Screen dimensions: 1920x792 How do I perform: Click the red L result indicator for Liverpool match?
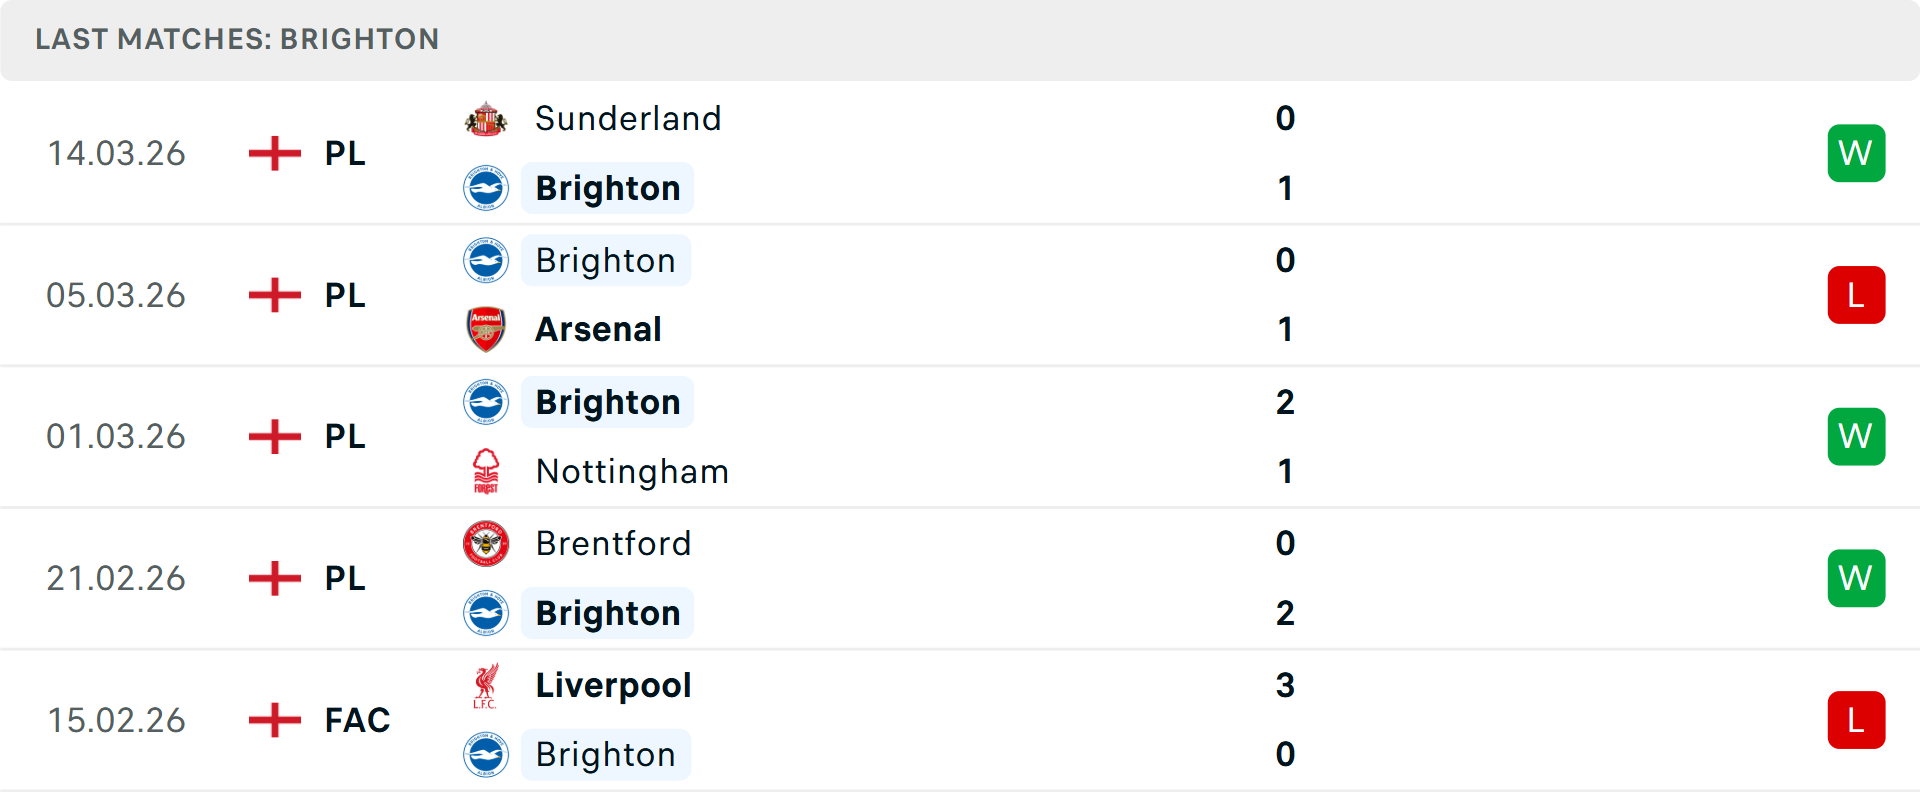[x=1857, y=720]
